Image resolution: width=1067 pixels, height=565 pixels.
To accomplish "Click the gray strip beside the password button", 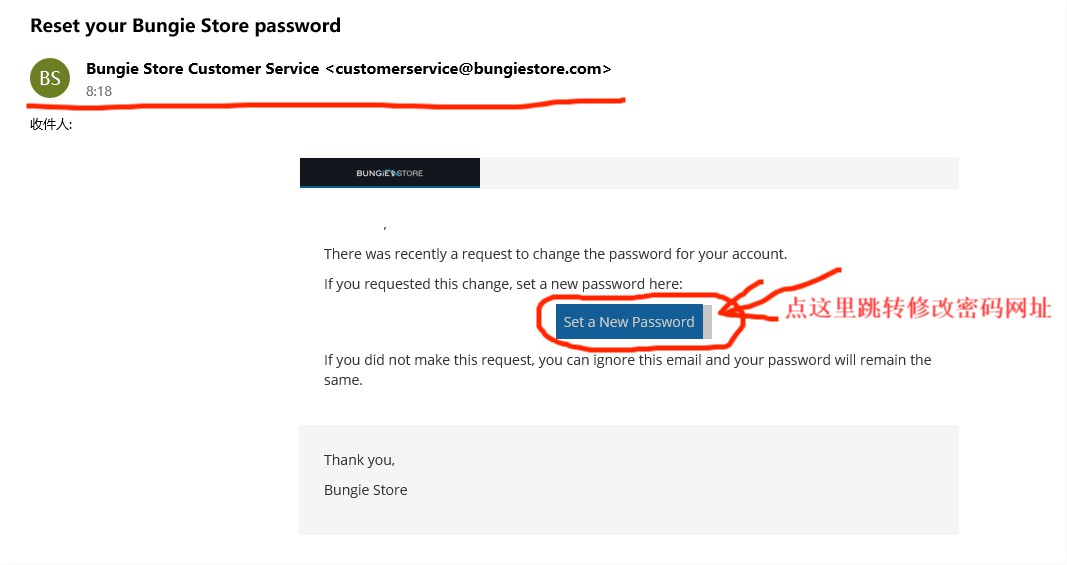I will (707, 322).
